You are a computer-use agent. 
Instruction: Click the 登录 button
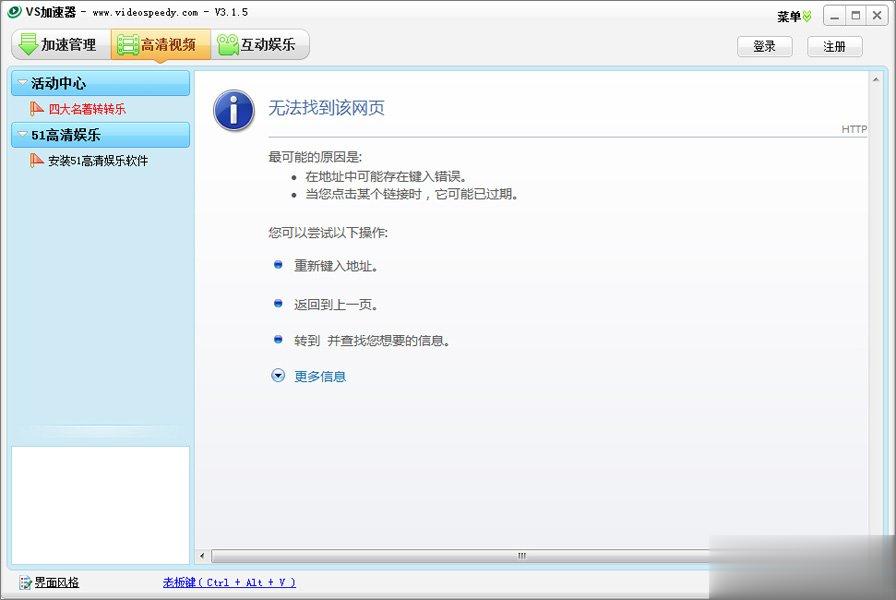click(765, 46)
